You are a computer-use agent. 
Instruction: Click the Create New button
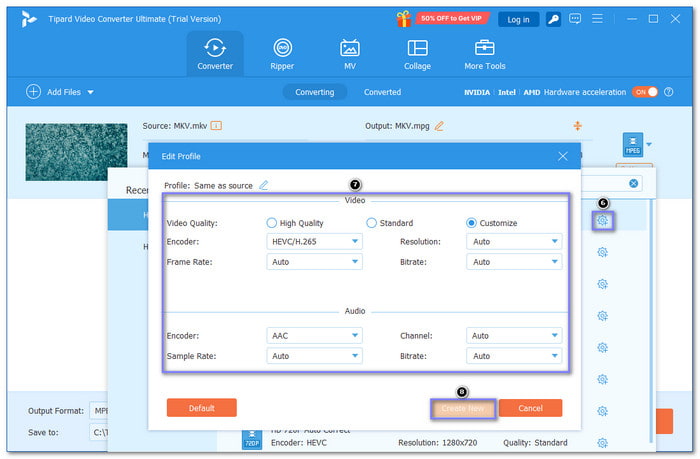463,408
